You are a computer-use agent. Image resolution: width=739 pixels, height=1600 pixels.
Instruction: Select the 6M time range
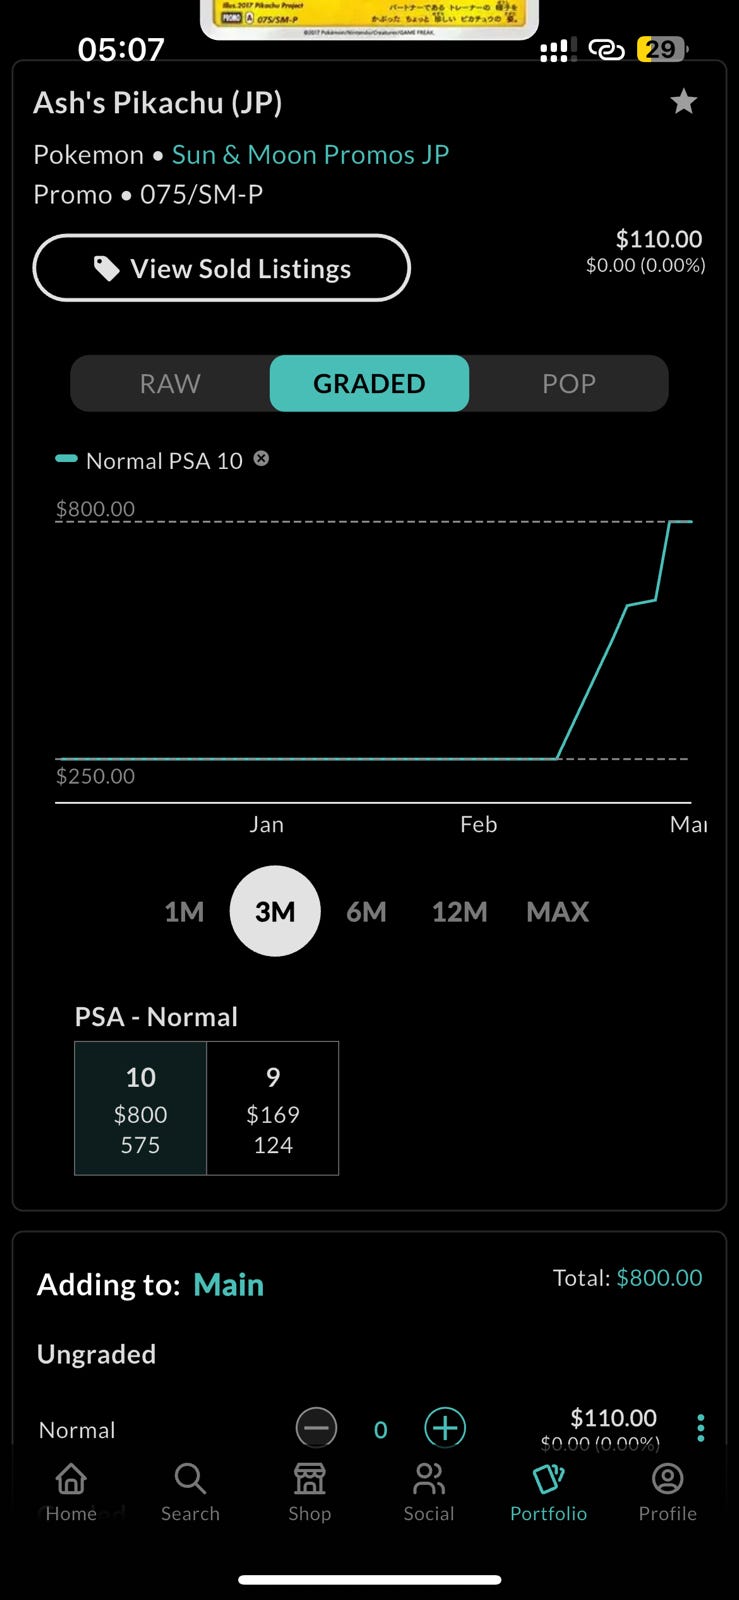coord(366,912)
